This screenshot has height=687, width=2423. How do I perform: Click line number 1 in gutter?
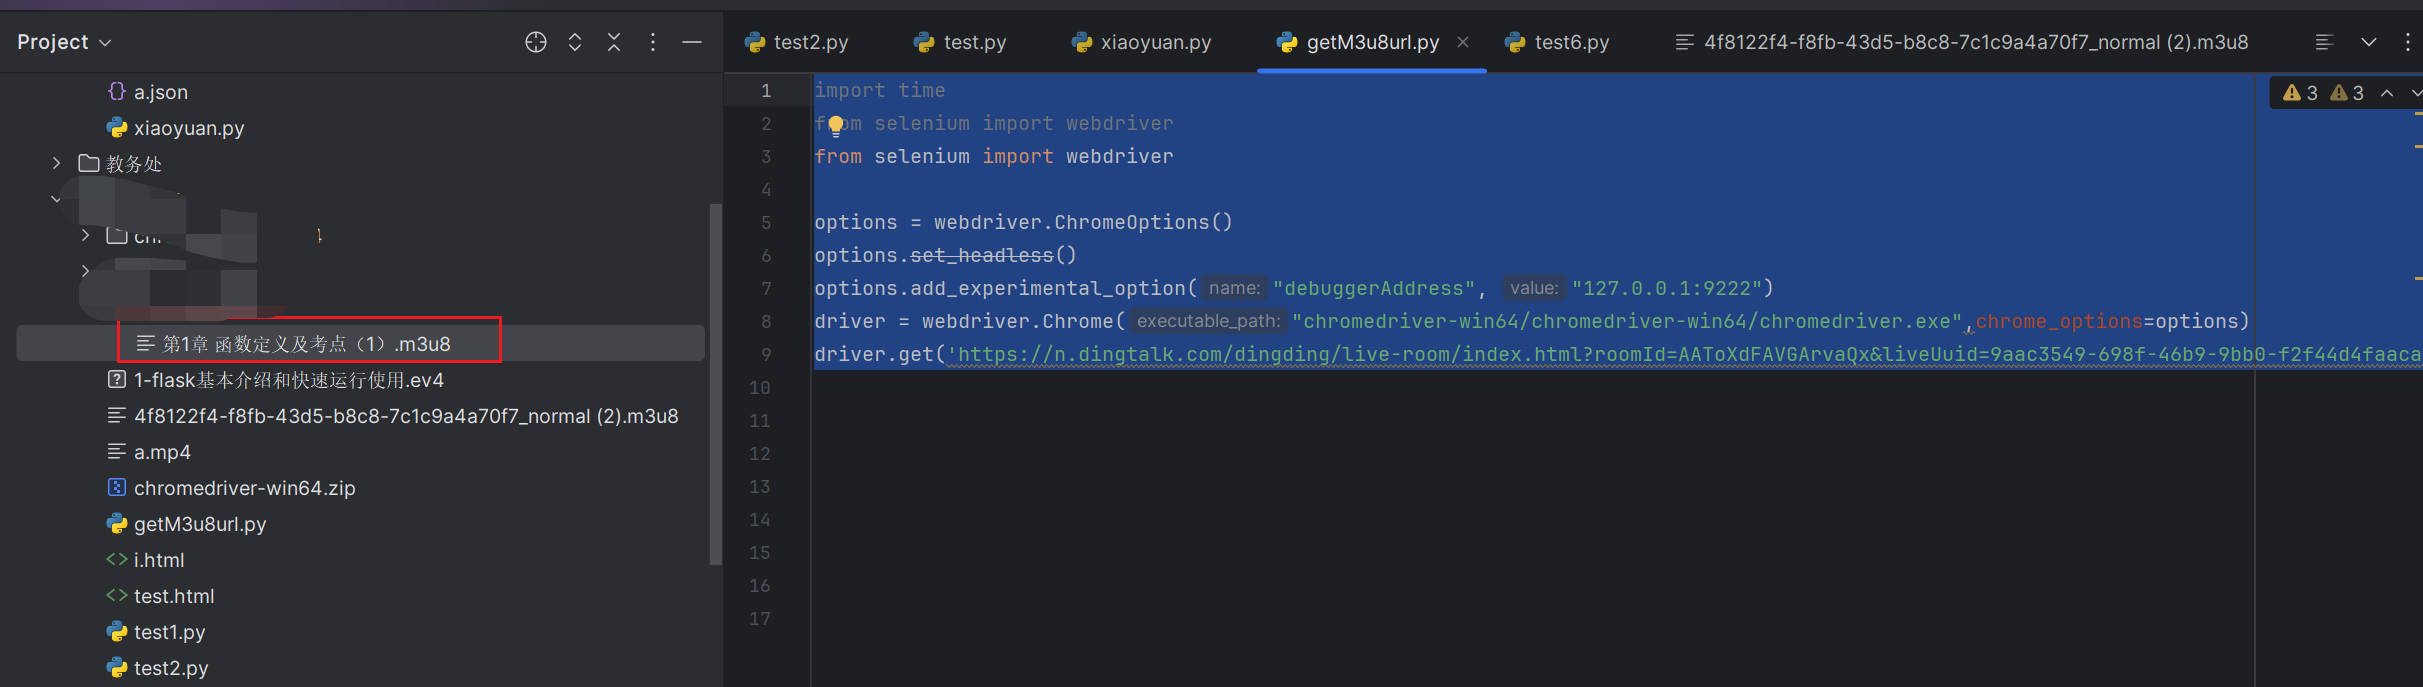(766, 91)
